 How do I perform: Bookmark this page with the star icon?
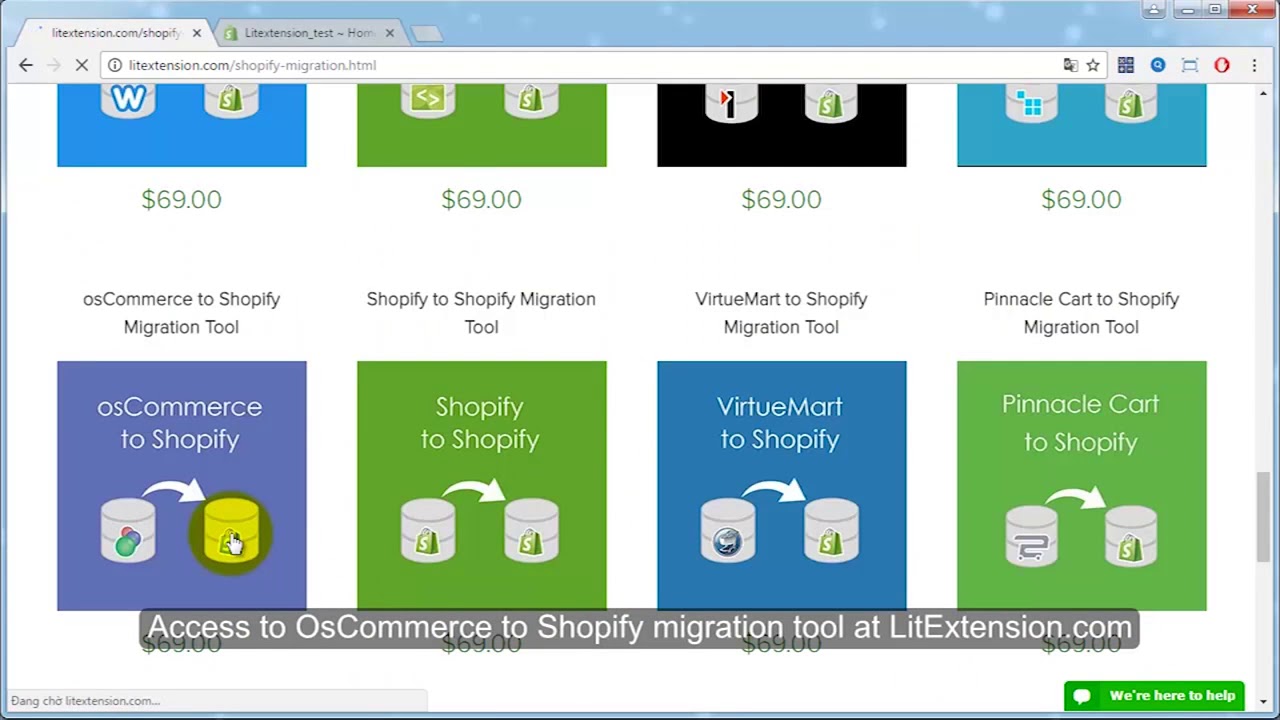(1093, 65)
